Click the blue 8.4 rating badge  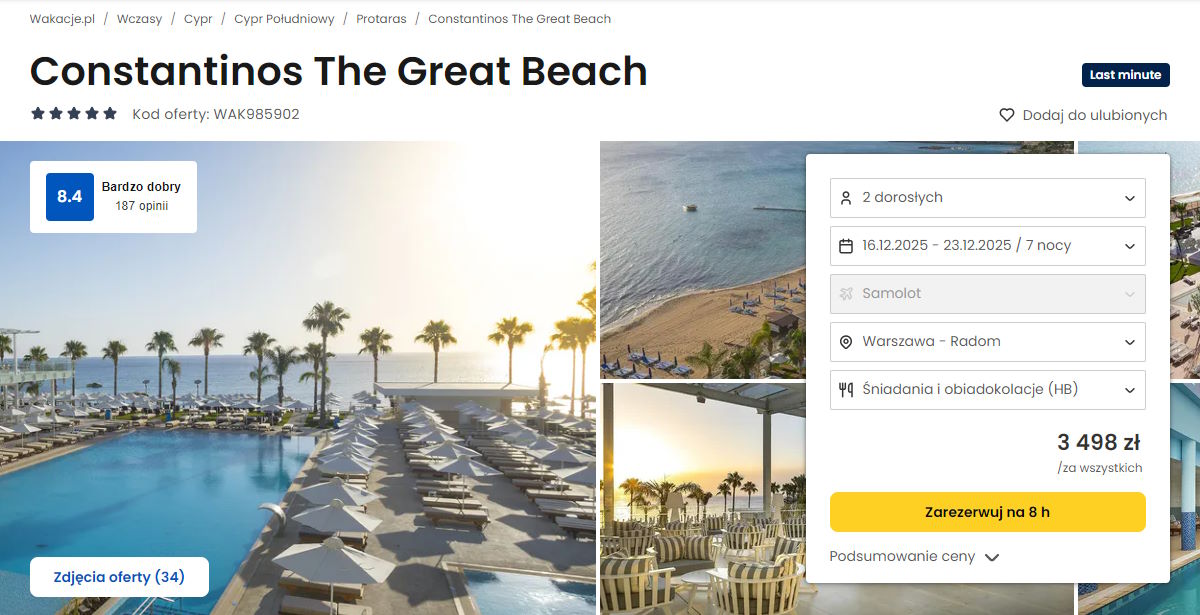pyautogui.click(x=69, y=197)
